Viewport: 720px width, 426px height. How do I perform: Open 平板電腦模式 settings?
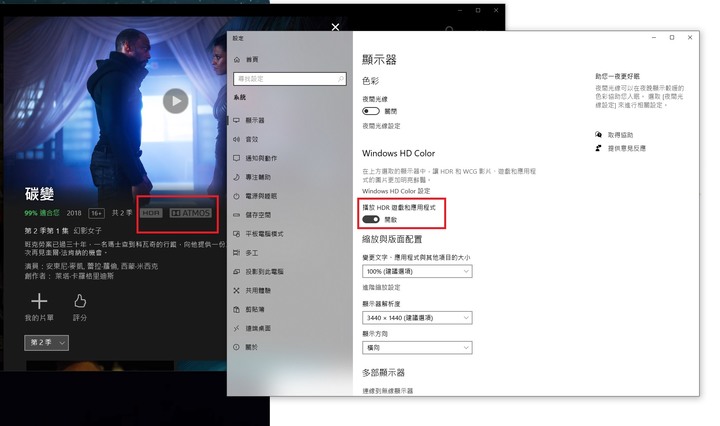point(264,234)
